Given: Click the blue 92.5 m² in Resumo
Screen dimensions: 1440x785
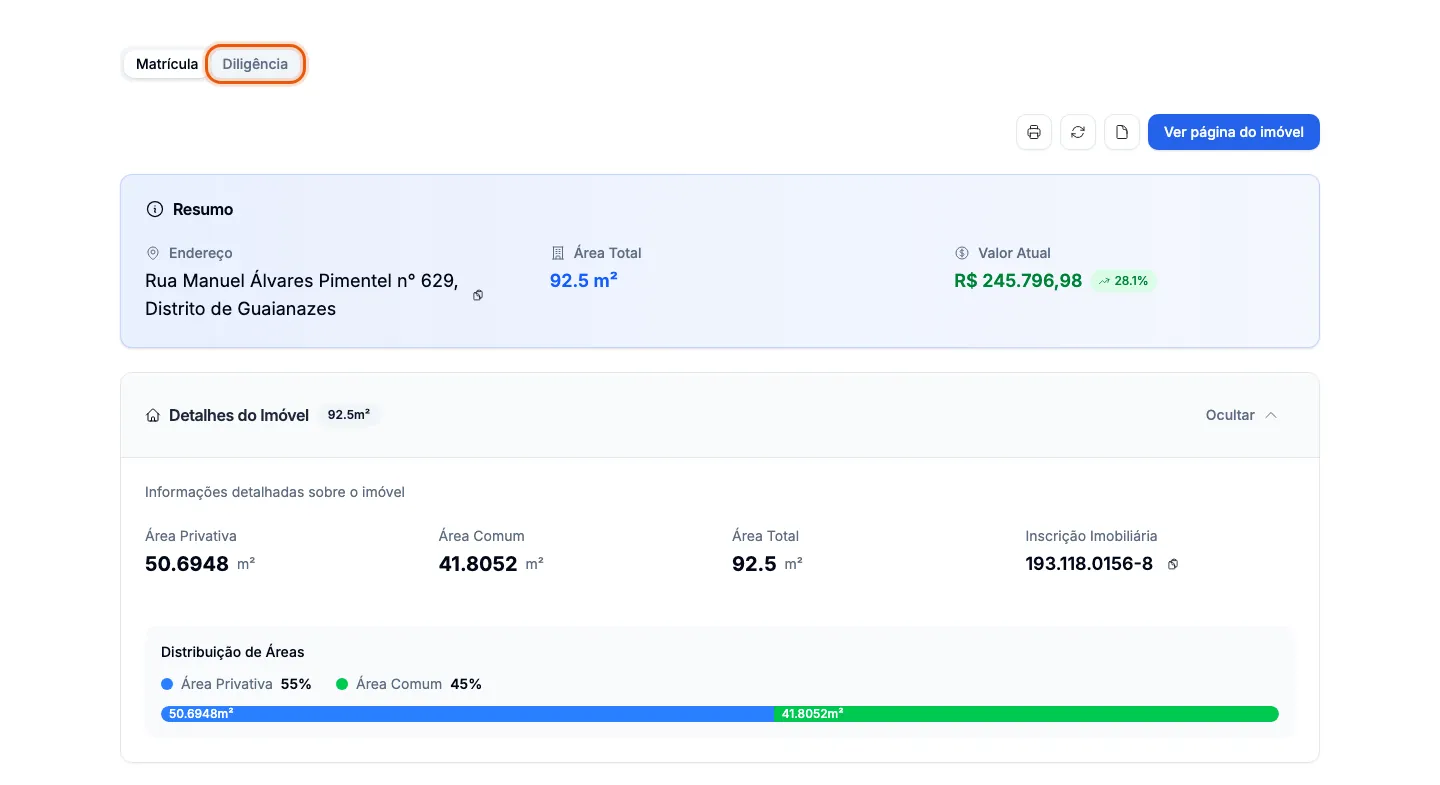Looking at the screenshot, I should pyautogui.click(x=584, y=281).
